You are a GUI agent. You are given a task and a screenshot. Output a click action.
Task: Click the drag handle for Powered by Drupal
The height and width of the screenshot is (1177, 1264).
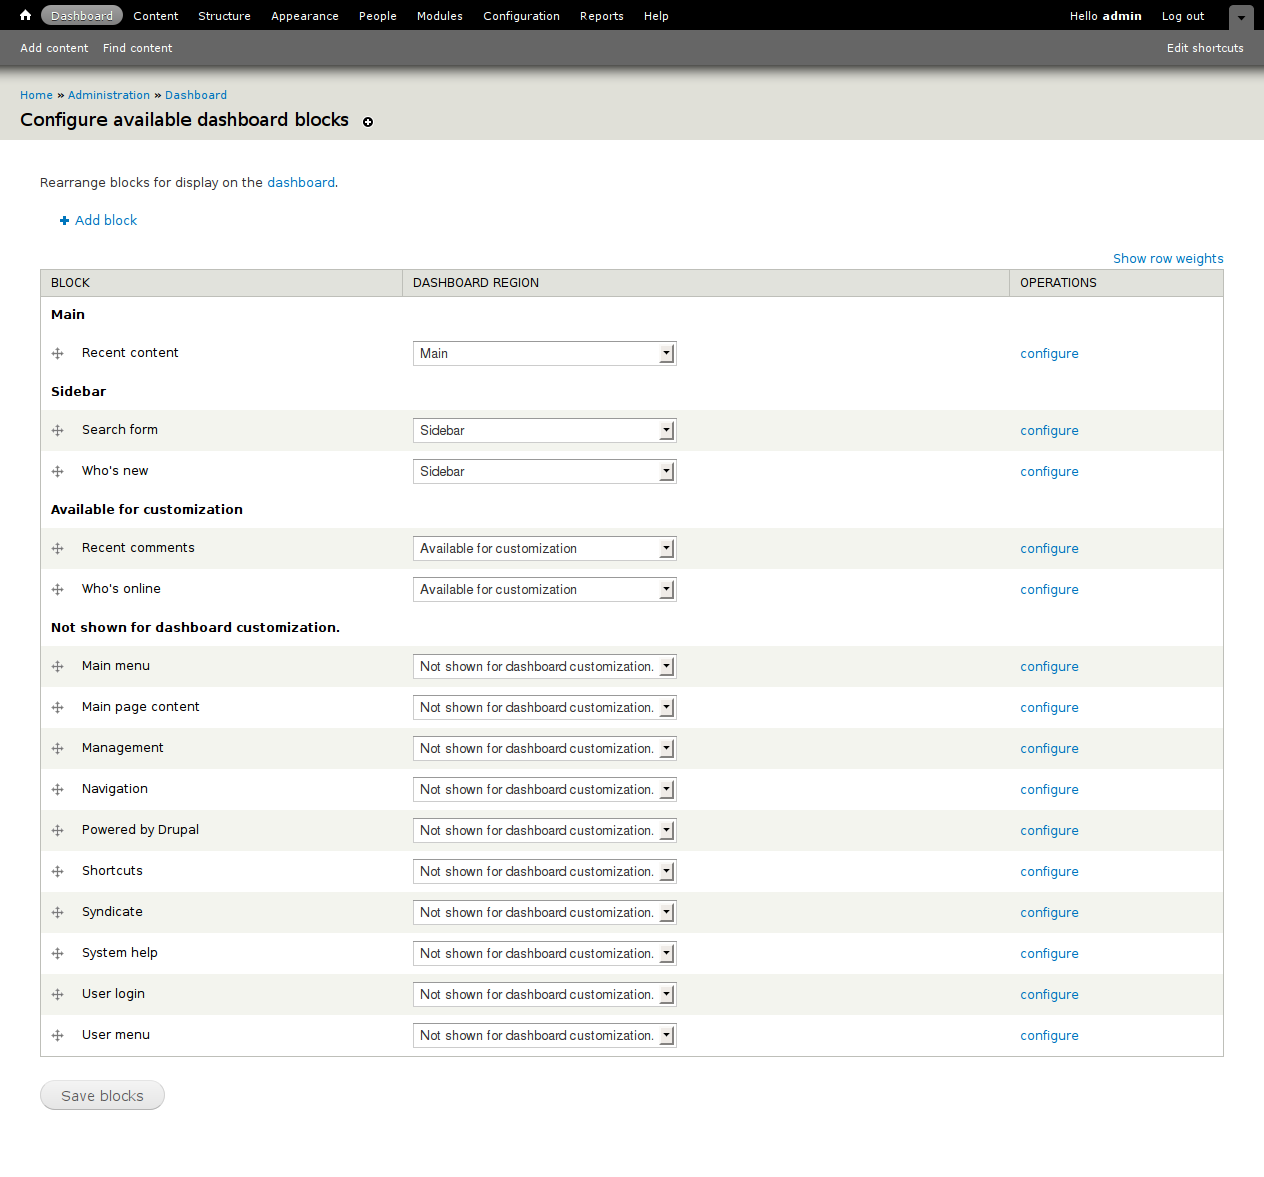click(58, 831)
